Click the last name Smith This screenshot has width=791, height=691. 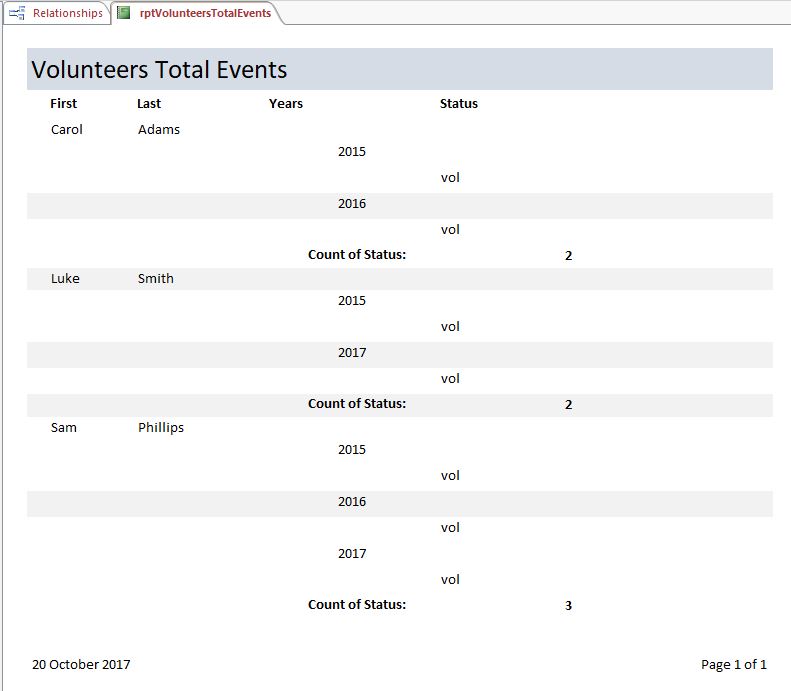click(x=156, y=278)
